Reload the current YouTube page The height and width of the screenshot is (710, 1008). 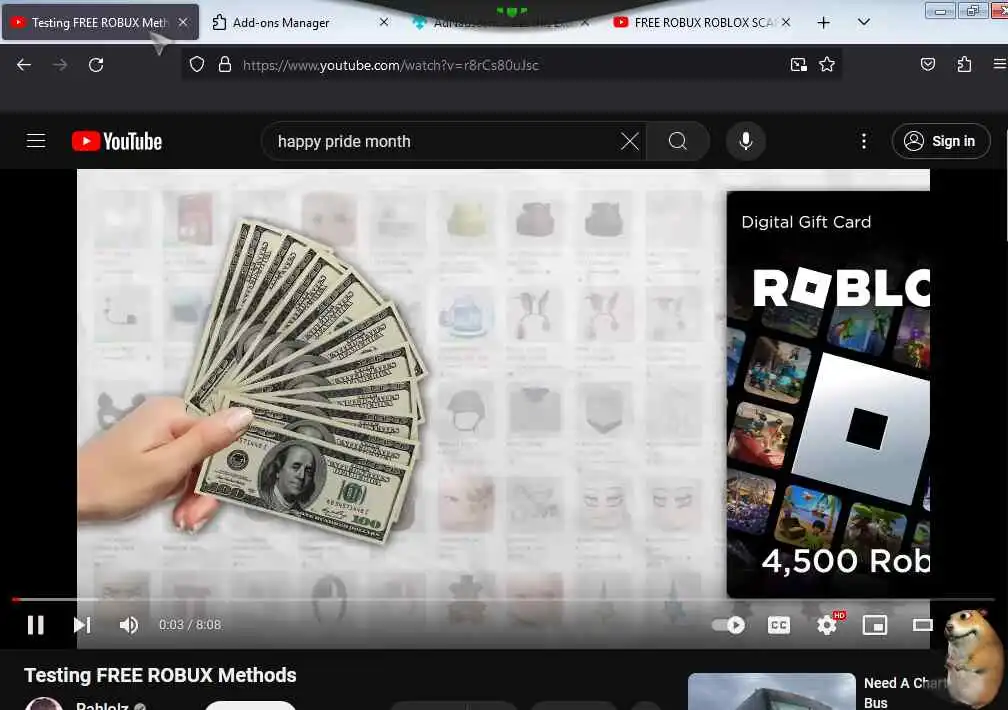click(x=96, y=65)
